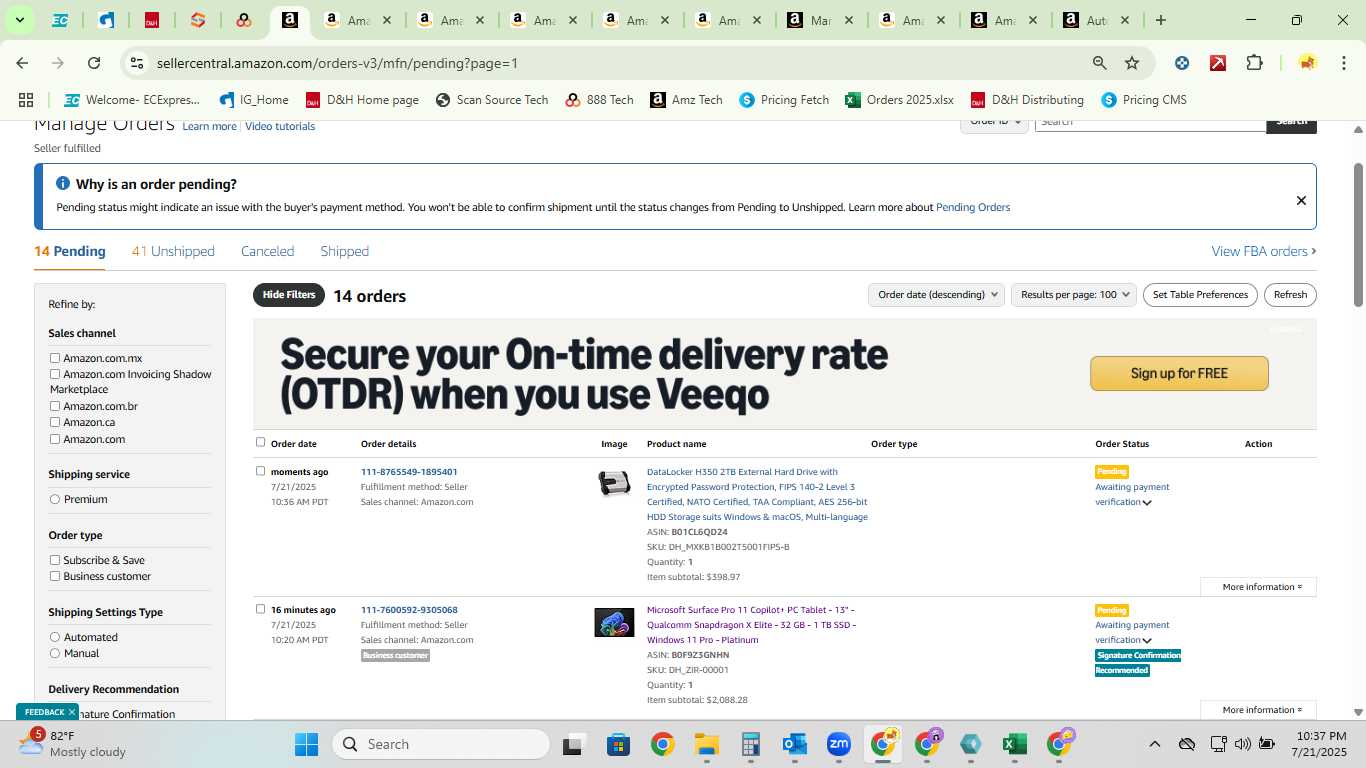The width and height of the screenshot is (1366, 768).
Task: Switch to the Shipped orders tab
Action: (344, 251)
